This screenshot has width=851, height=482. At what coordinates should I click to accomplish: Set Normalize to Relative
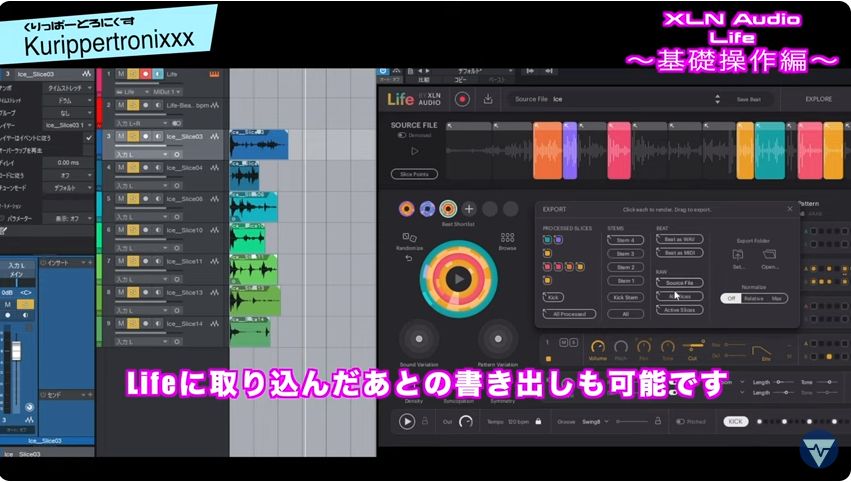[x=753, y=299]
